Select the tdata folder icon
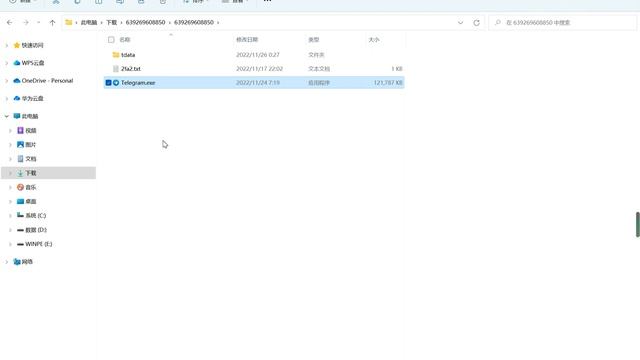 coord(116,55)
